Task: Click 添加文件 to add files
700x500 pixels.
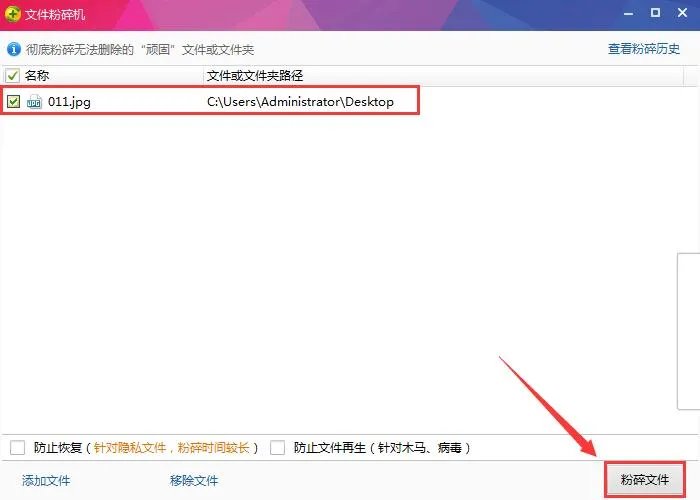Action: click(46, 480)
